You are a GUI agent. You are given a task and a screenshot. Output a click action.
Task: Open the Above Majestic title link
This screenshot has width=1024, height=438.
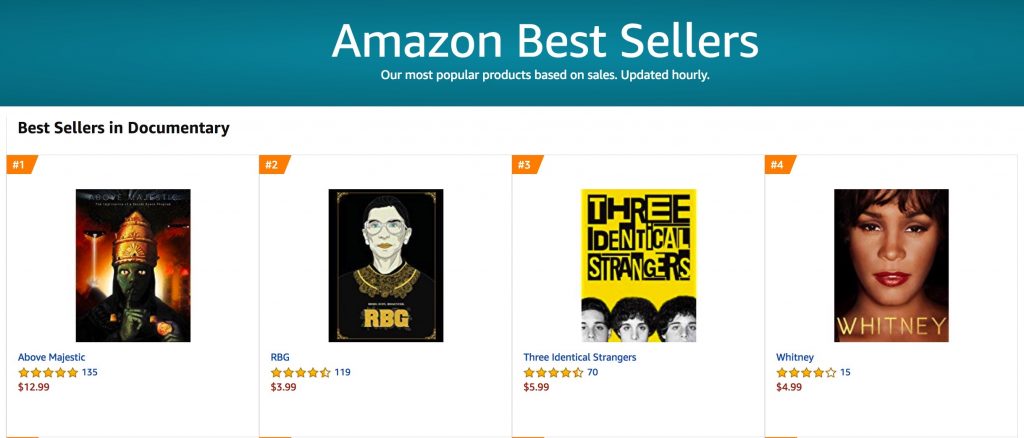[52, 357]
